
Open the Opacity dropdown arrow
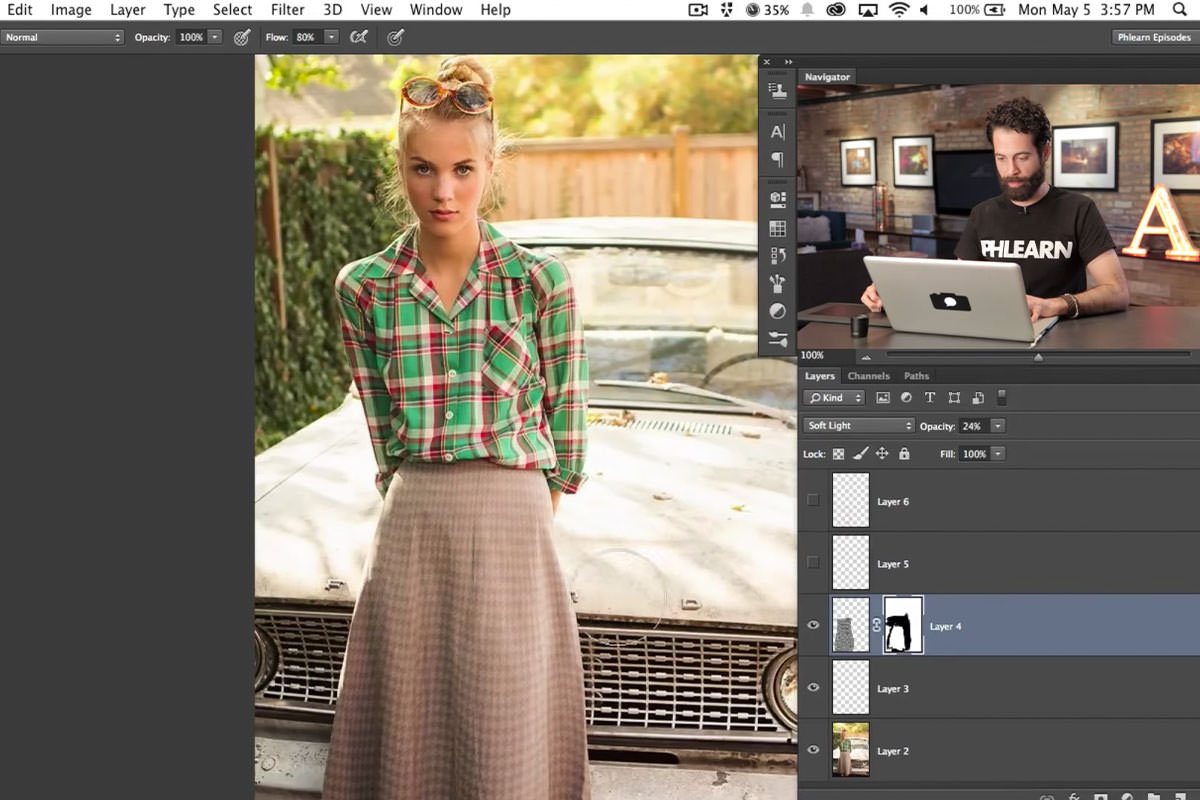coord(997,425)
